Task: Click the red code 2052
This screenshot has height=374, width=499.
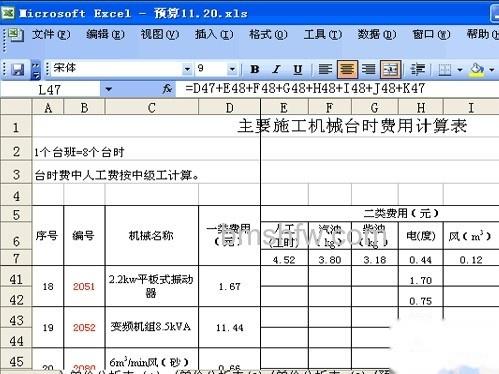Action: click(x=84, y=327)
